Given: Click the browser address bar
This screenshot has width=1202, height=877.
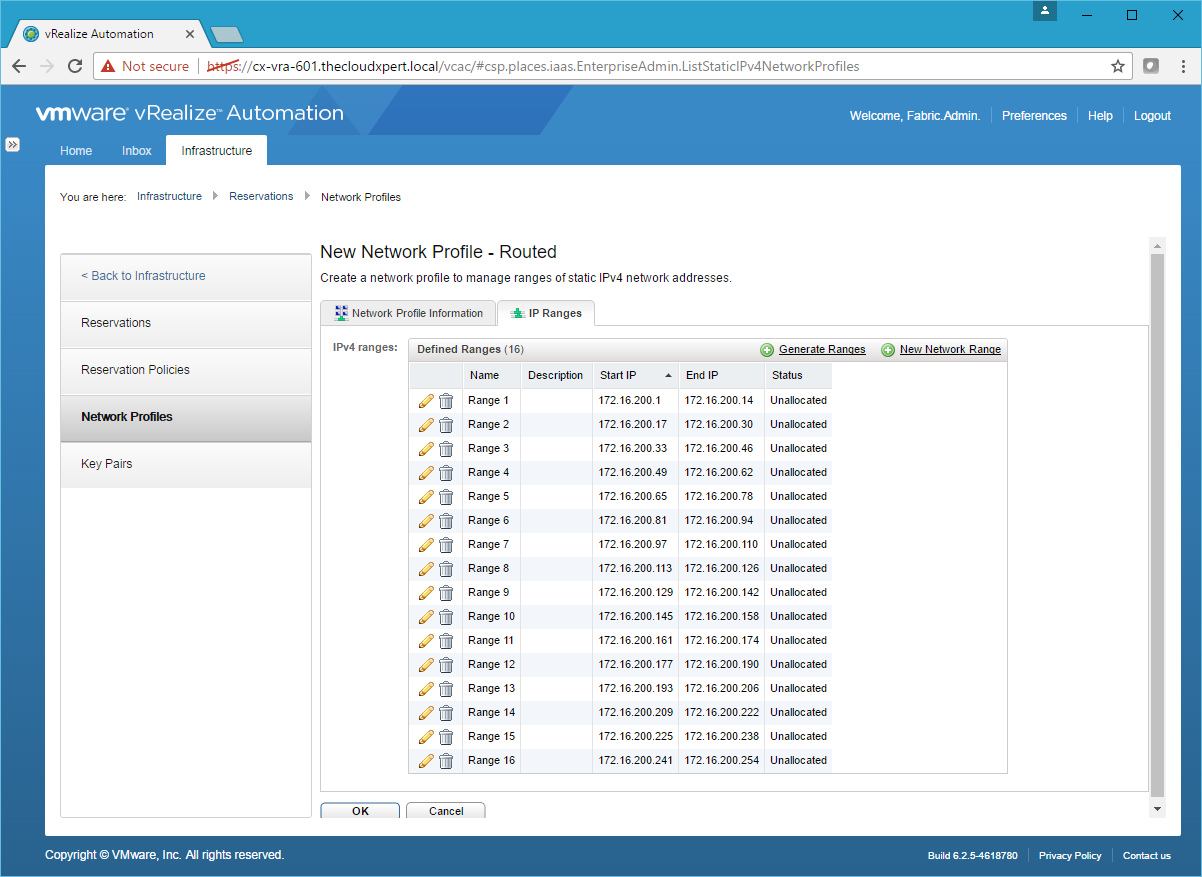Looking at the screenshot, I should [x=600, y=66].
